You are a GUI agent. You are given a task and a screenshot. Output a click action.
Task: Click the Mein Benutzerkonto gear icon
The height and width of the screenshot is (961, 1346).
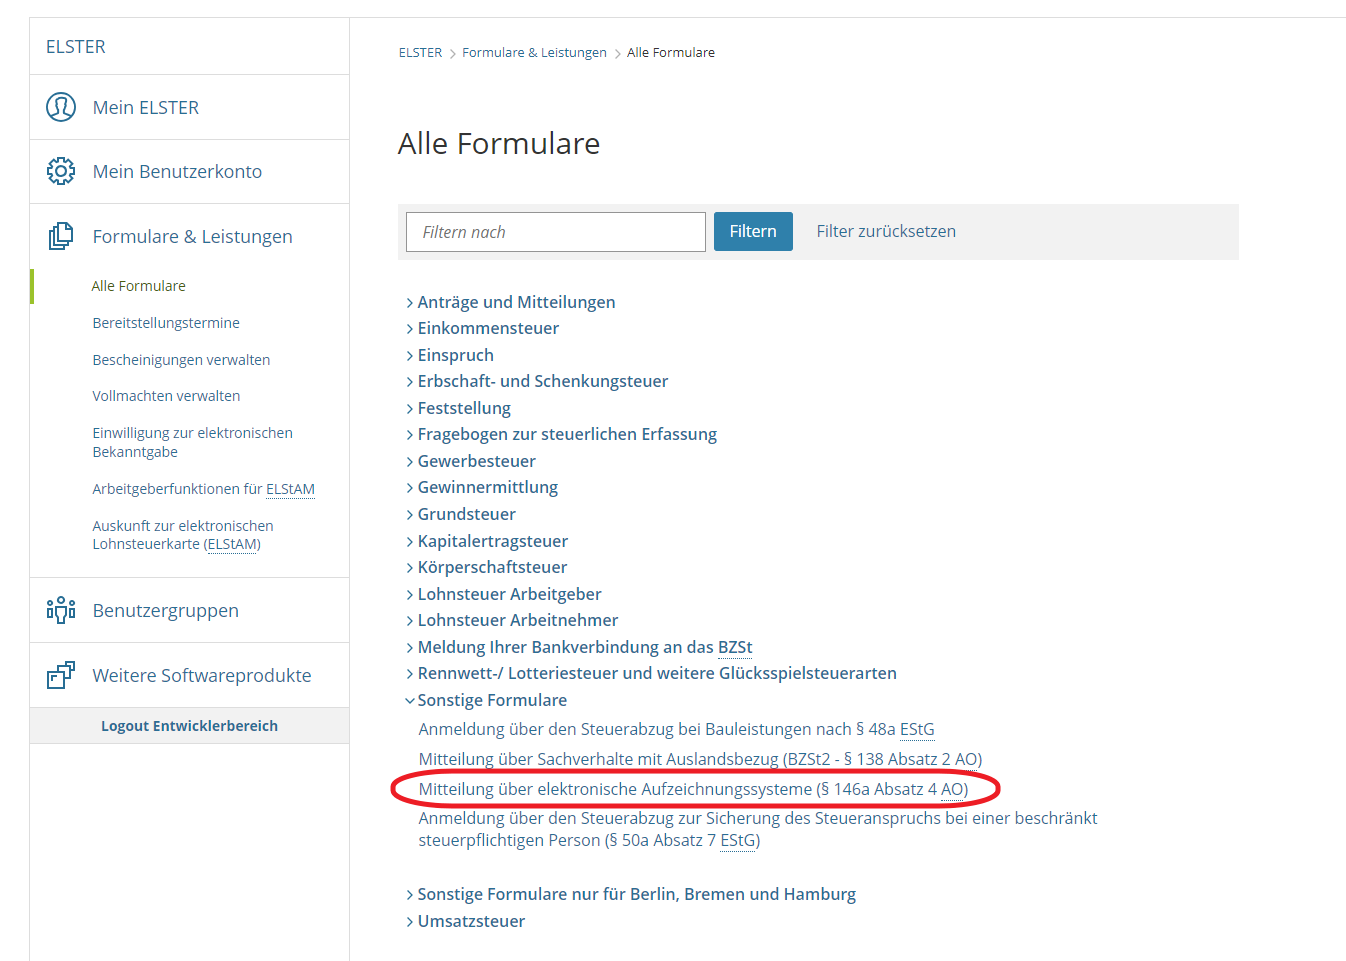61,171
